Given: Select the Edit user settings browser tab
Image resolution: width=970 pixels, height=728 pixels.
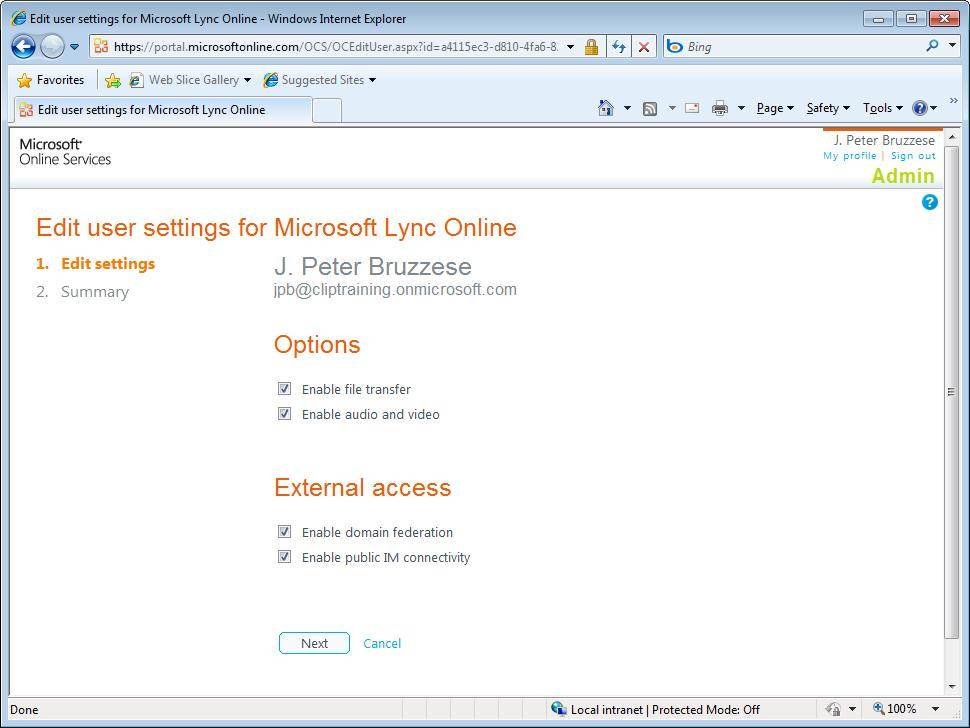Looking at the screenshot, I should tap(162, 109).
